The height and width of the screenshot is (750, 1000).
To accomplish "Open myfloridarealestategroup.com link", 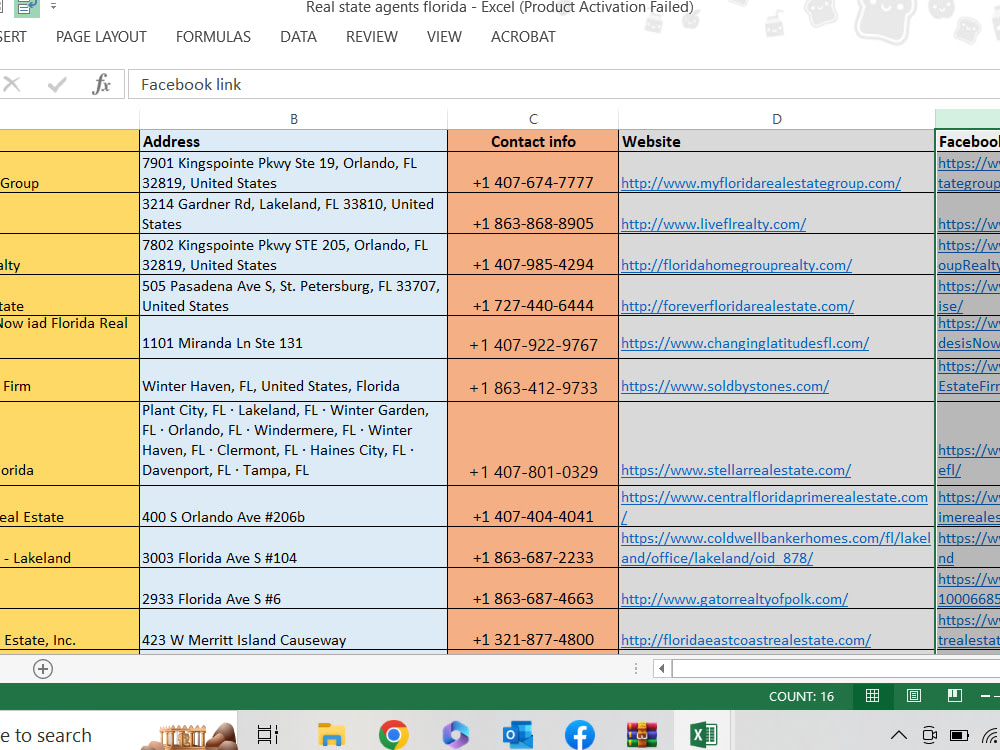I will coord(761,183).
